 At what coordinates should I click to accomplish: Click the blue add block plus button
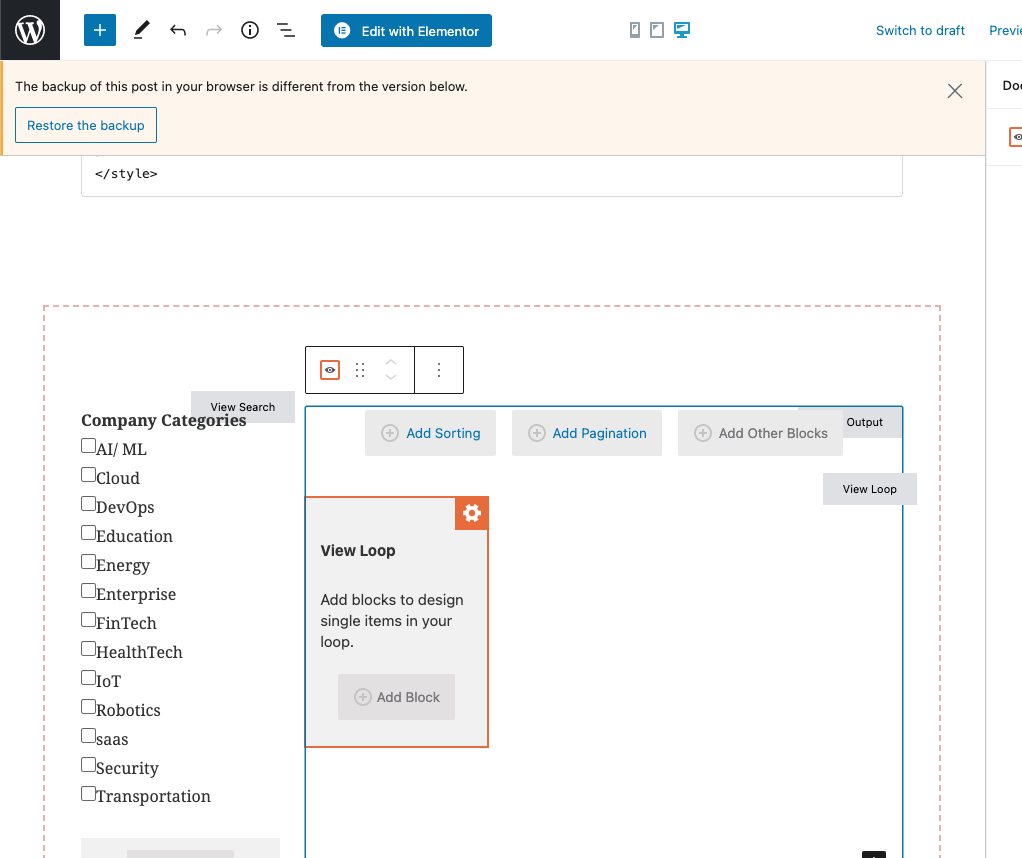coord(100,30)
